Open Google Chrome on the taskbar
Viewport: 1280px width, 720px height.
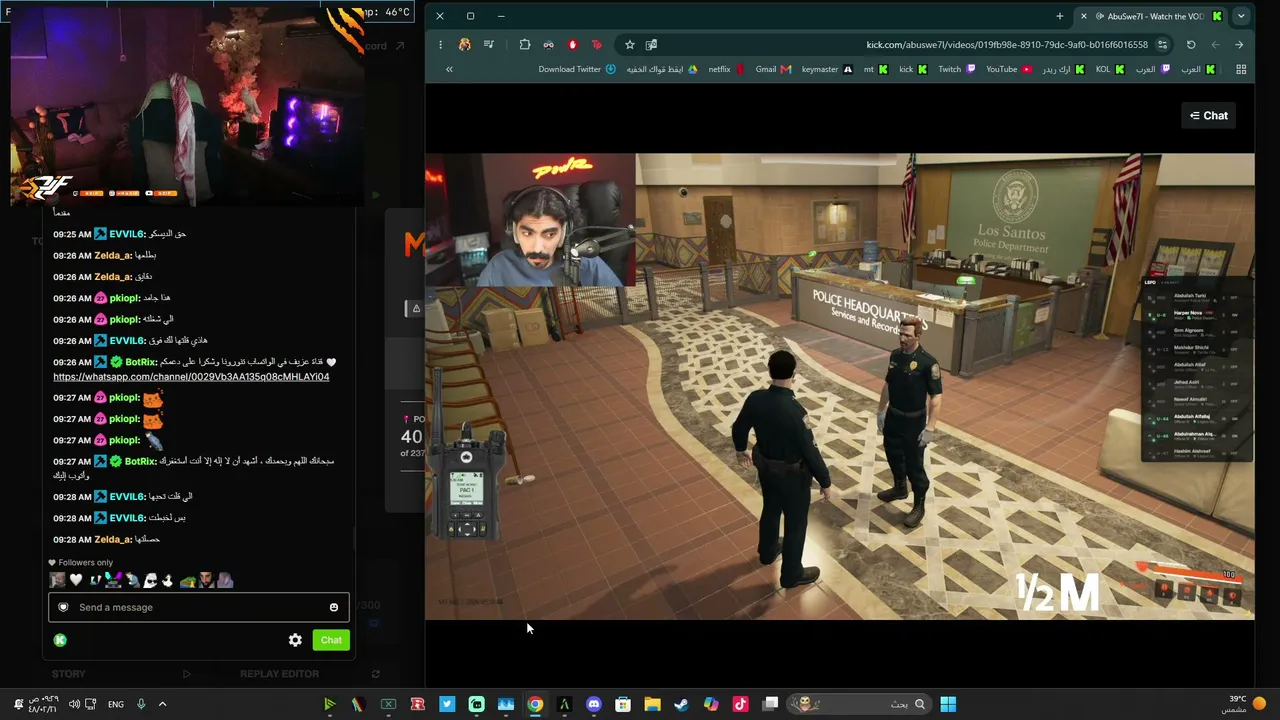tap(535, 704)
